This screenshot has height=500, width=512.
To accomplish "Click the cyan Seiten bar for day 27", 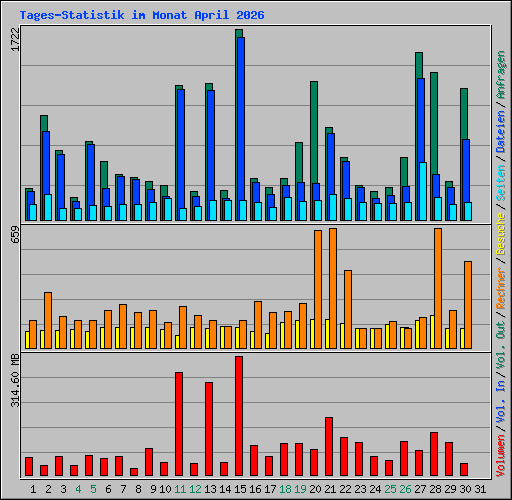I will pos(423,191).
